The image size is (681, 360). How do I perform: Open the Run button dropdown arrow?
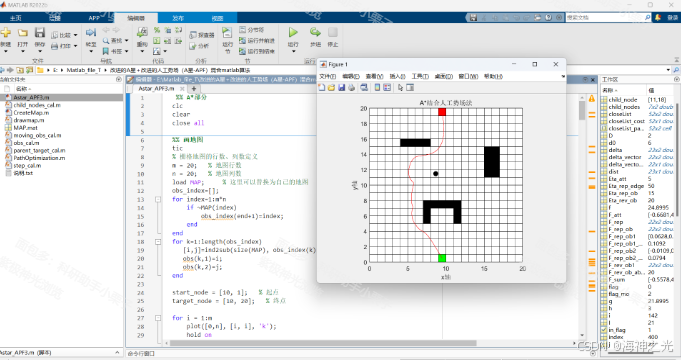coord(293,51)
